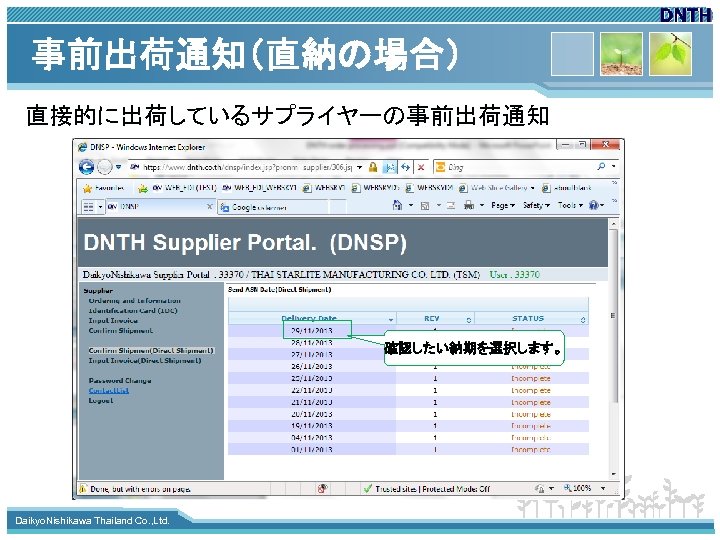Click Incomplete status in 22/11/2013 row
The height and width of the screenshot is (540, 720).
(x=531, y=390)
